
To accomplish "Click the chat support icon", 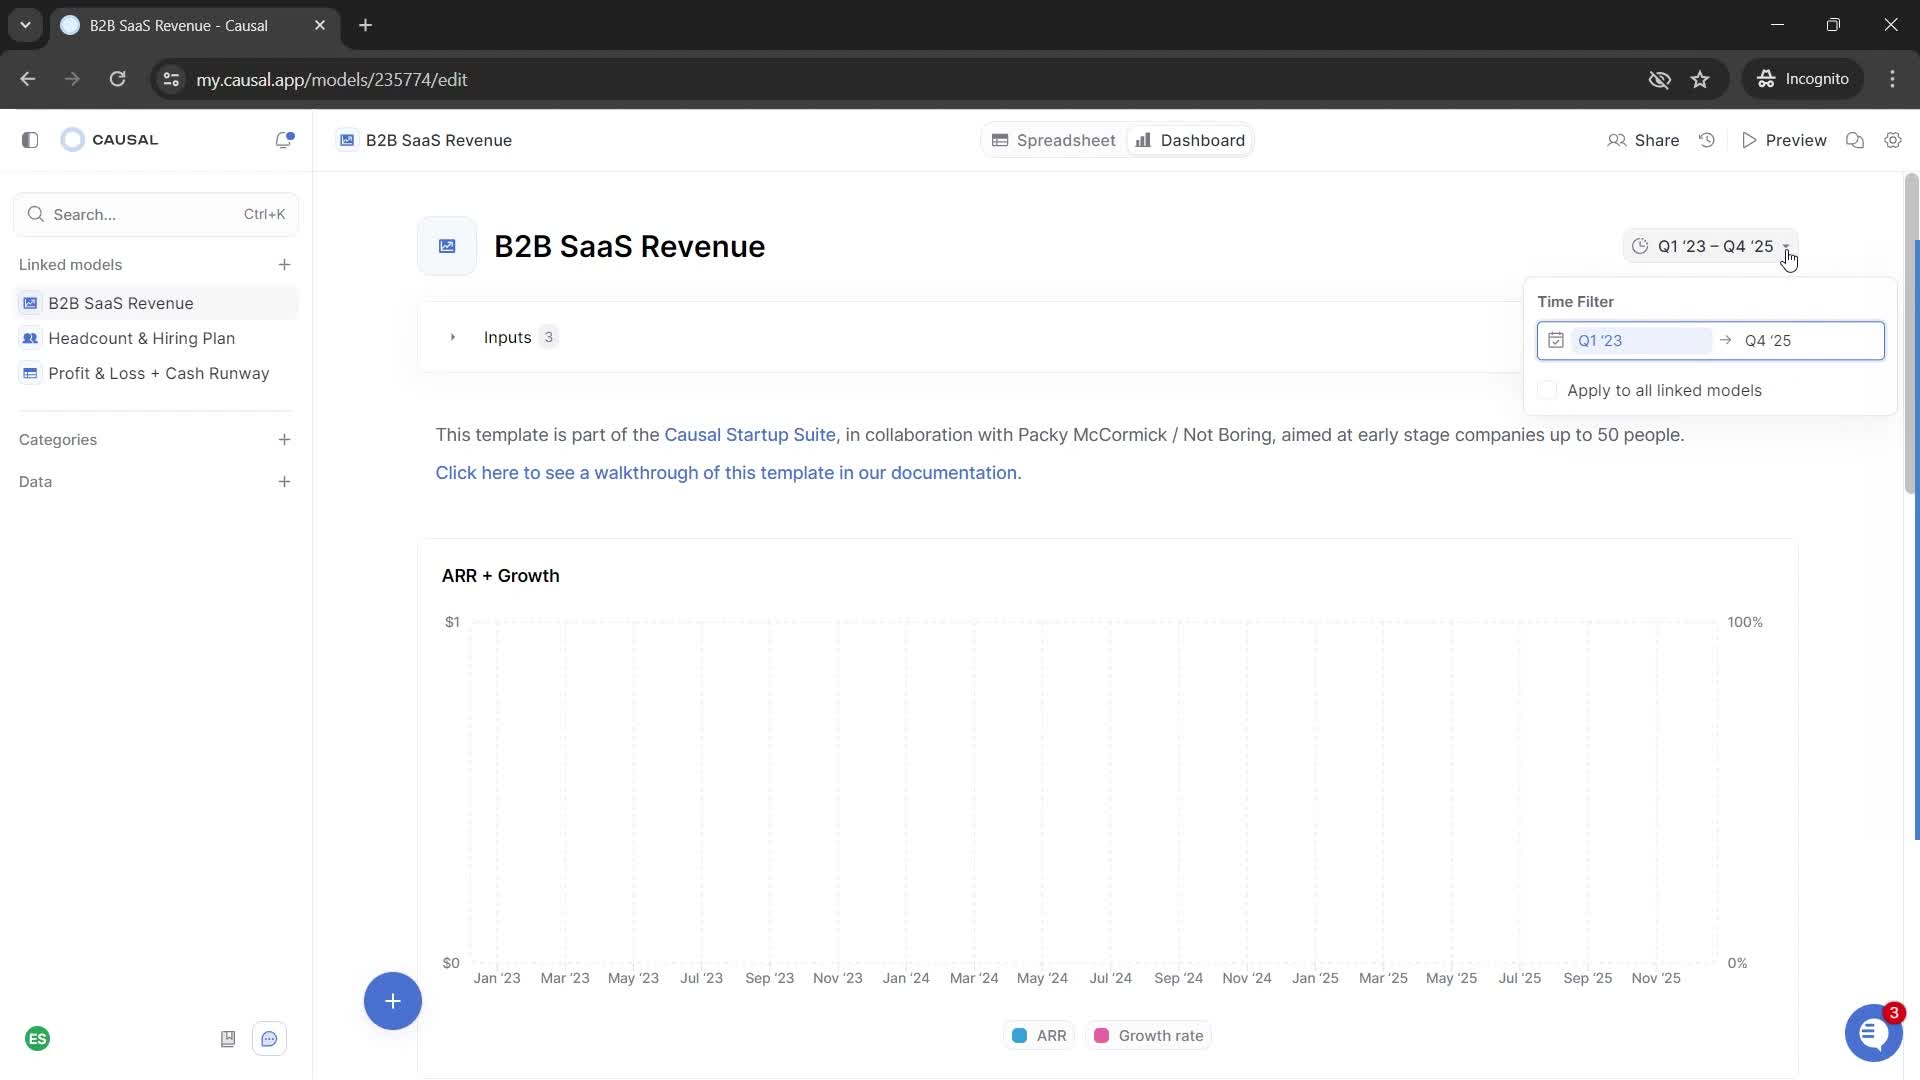I will tap(1873, 1033).
